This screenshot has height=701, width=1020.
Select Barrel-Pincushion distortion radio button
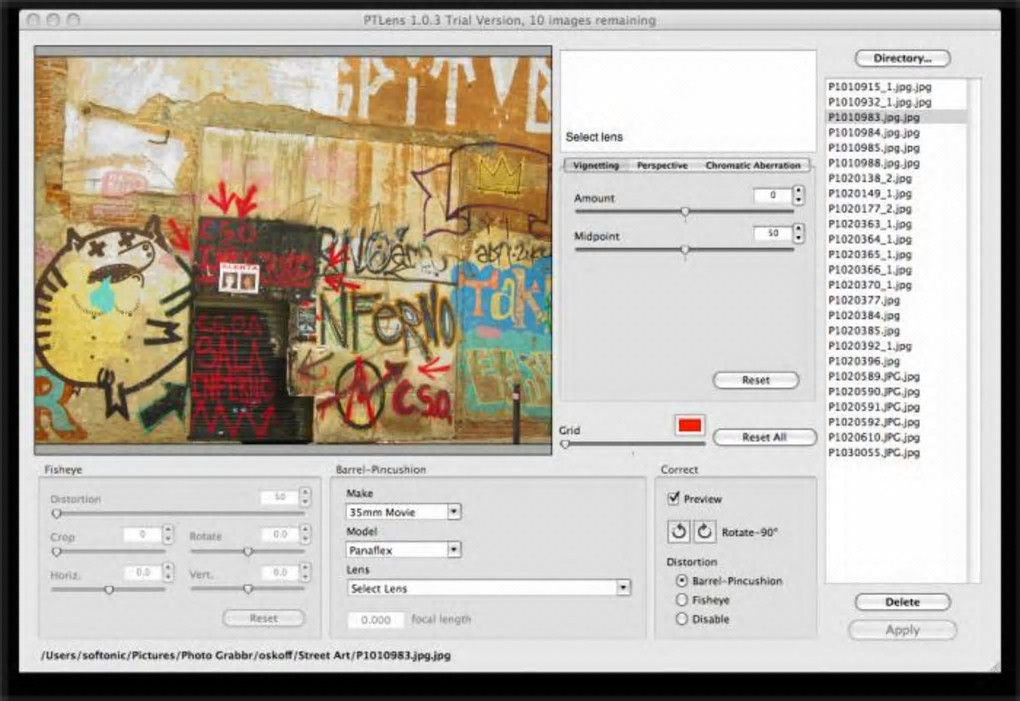click(x=682, y=580)
